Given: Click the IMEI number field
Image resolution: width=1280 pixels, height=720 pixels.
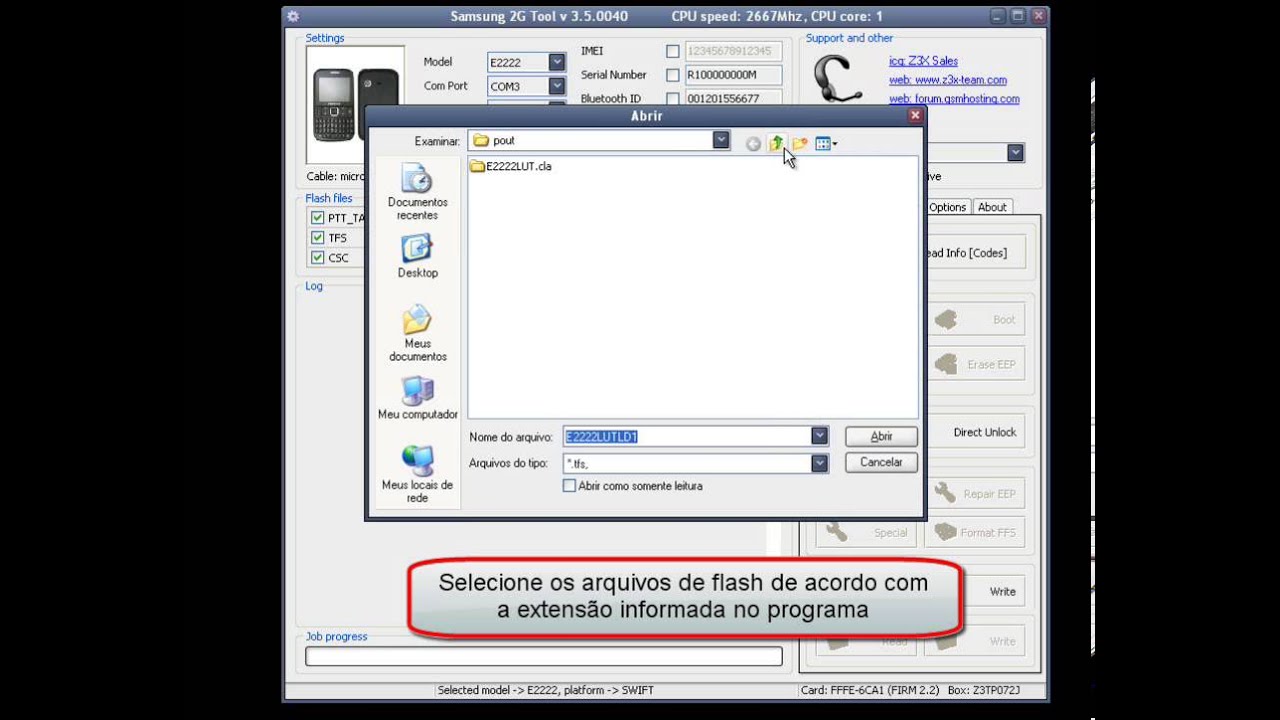Looking at the screenshot, I should tap(733, 51).
